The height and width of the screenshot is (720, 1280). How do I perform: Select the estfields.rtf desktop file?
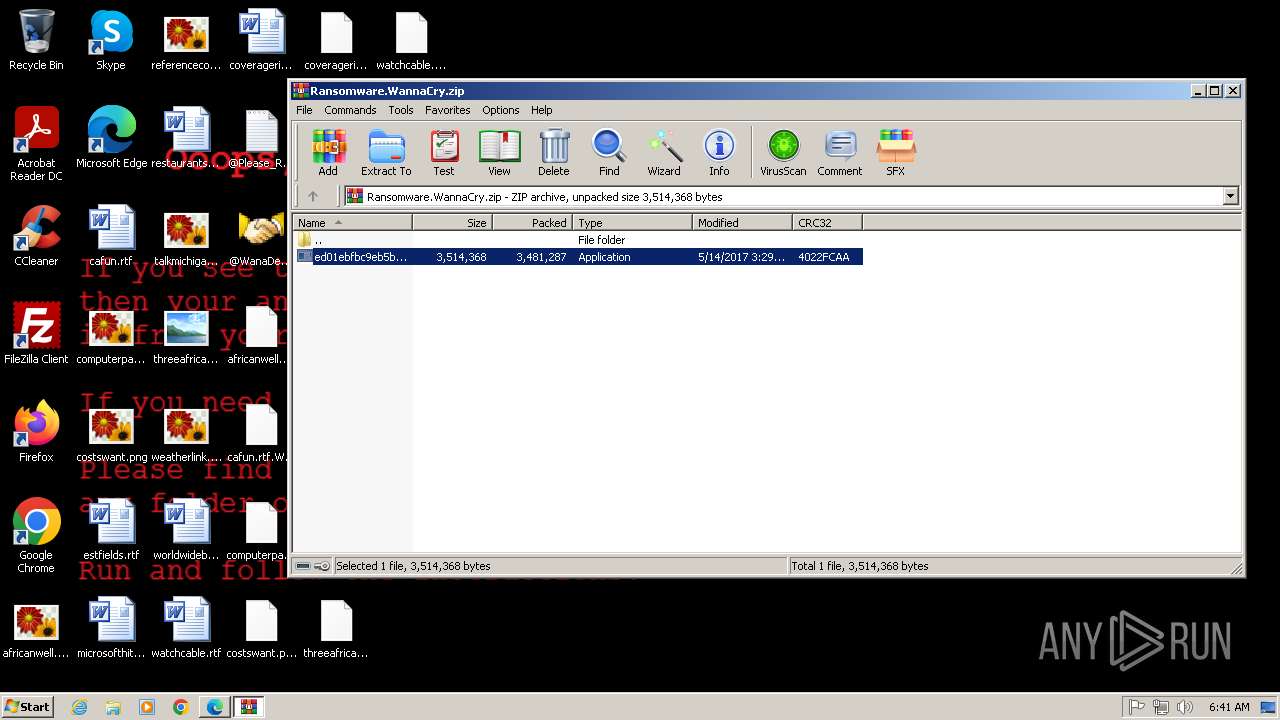click(x=111, y=530)
